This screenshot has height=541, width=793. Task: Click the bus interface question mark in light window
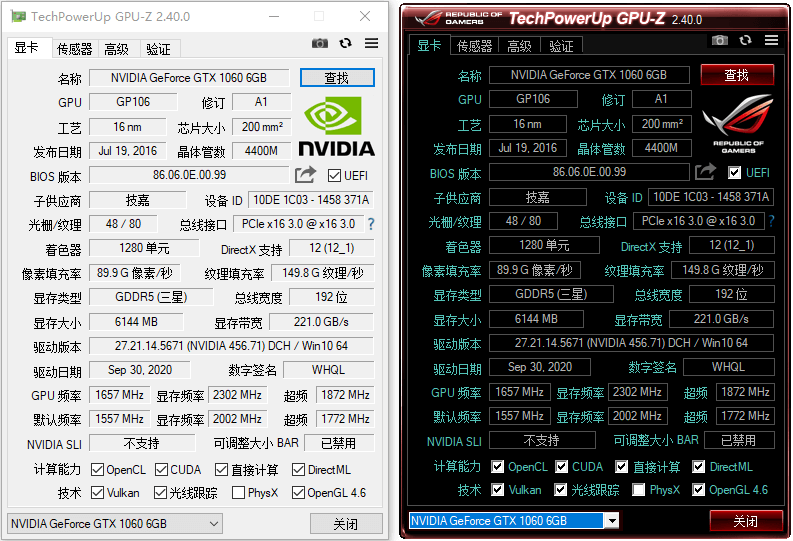coord(371,224)
